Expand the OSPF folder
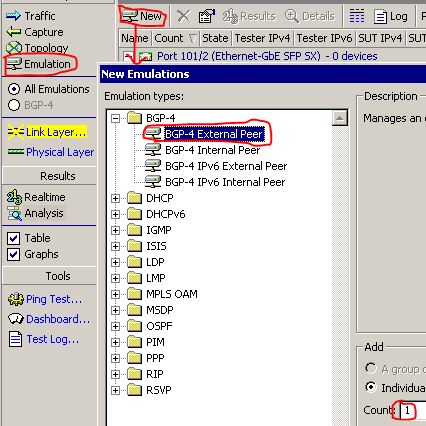Screen dimensions: 426x426 115,326
